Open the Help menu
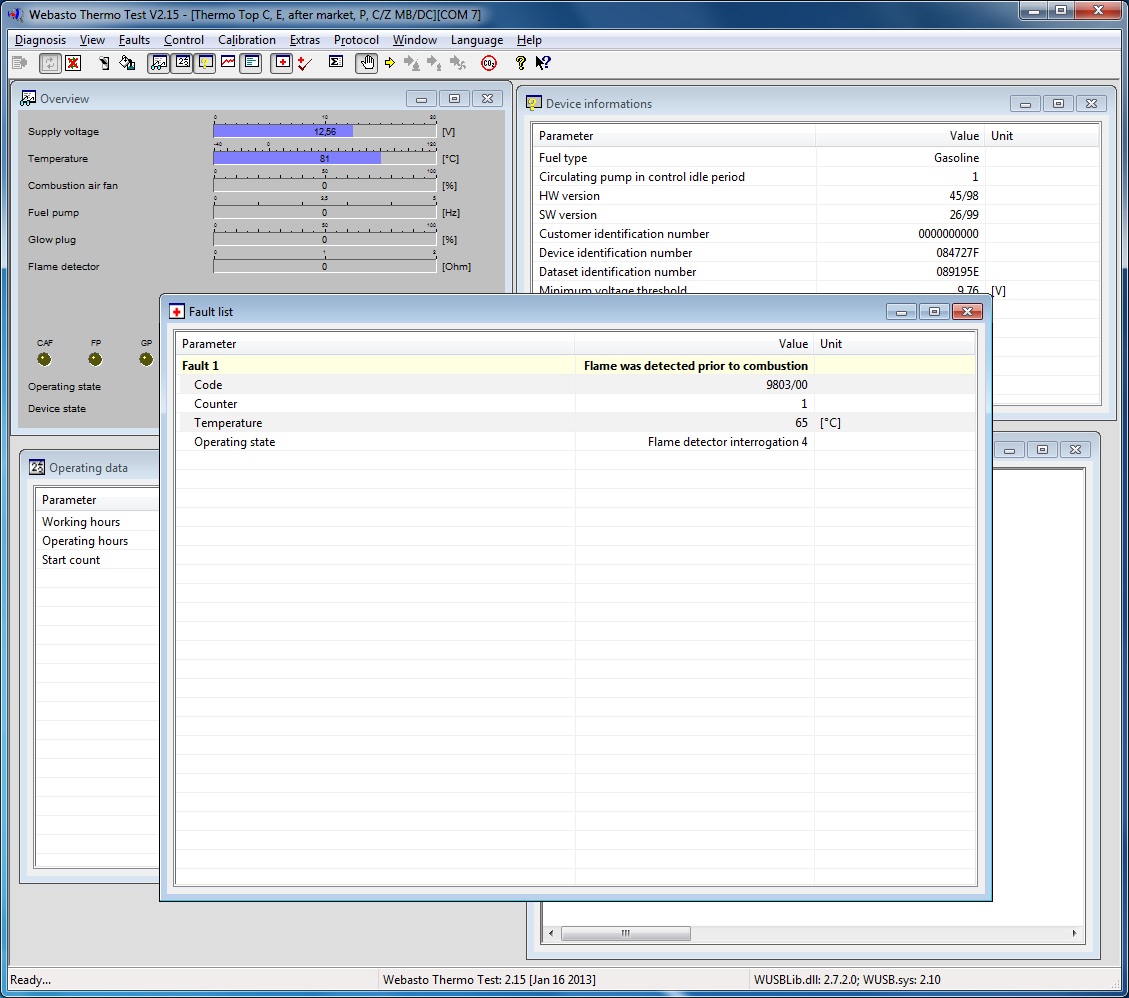This screenshot has height=998, width=1129. (x=529, y=40)
